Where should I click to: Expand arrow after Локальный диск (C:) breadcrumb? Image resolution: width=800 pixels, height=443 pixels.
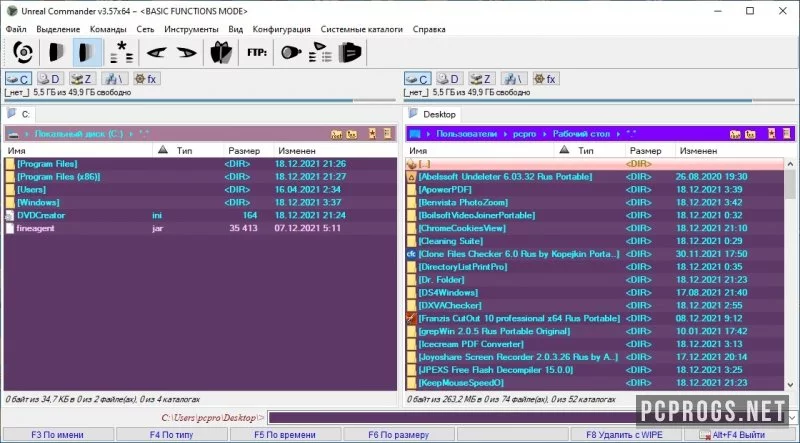(131, 134)
